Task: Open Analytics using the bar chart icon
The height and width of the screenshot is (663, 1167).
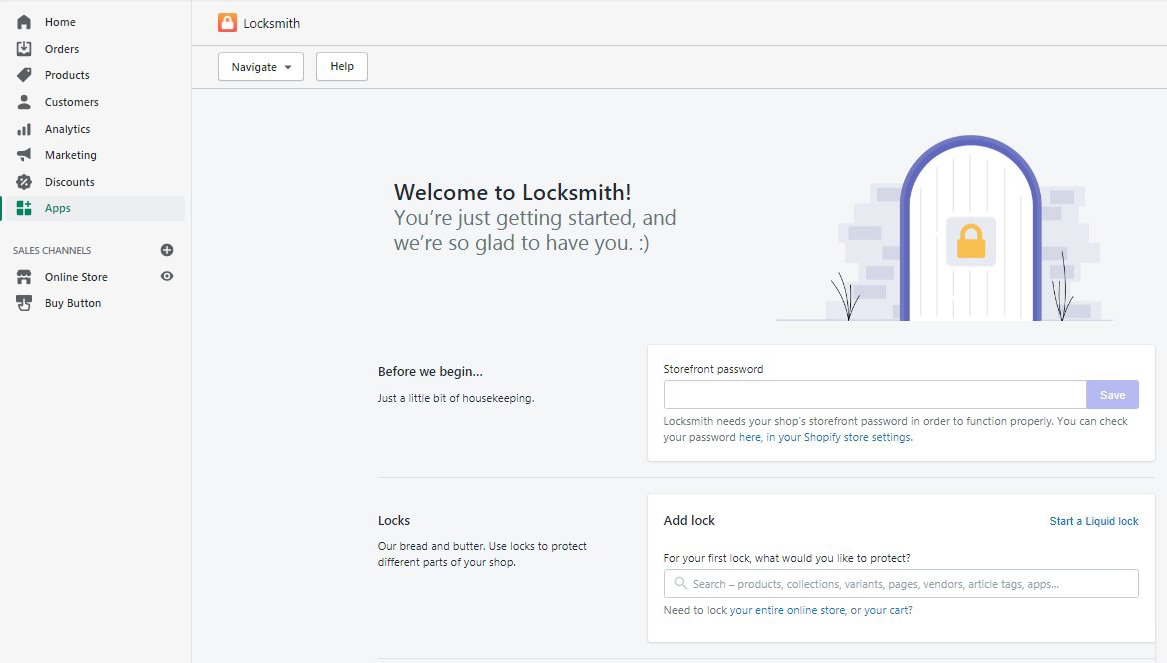Action: tap(24, 129)
